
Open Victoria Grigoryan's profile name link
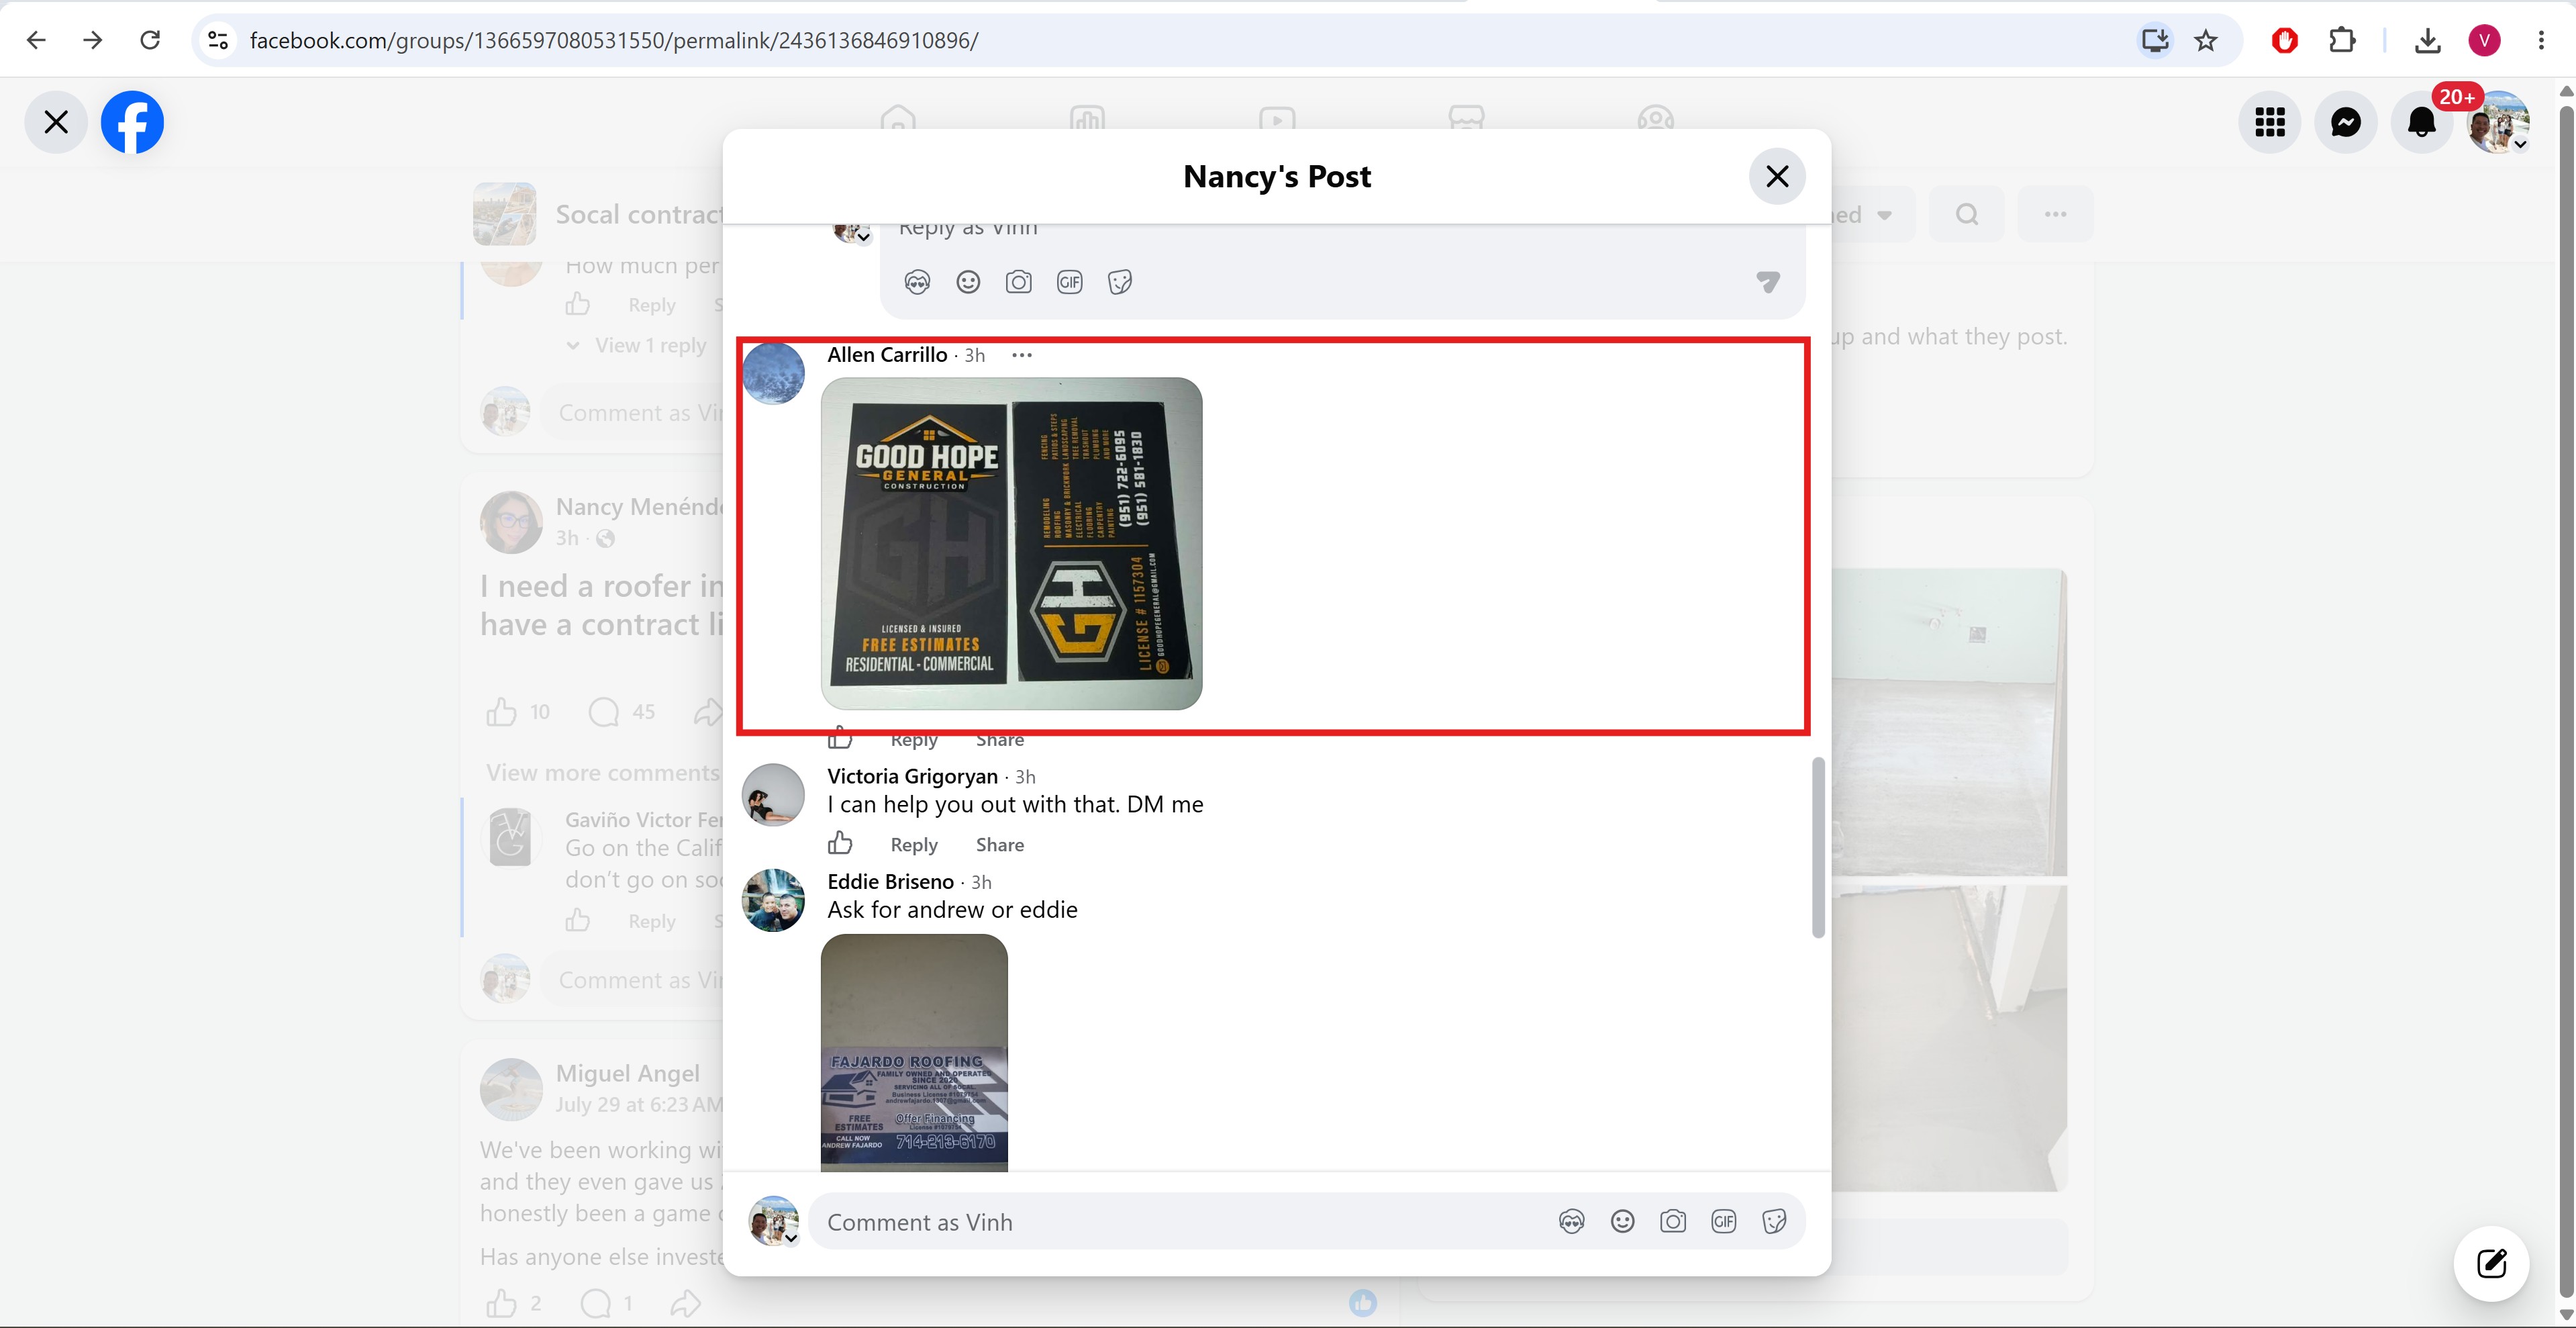[x=912, y=777]
